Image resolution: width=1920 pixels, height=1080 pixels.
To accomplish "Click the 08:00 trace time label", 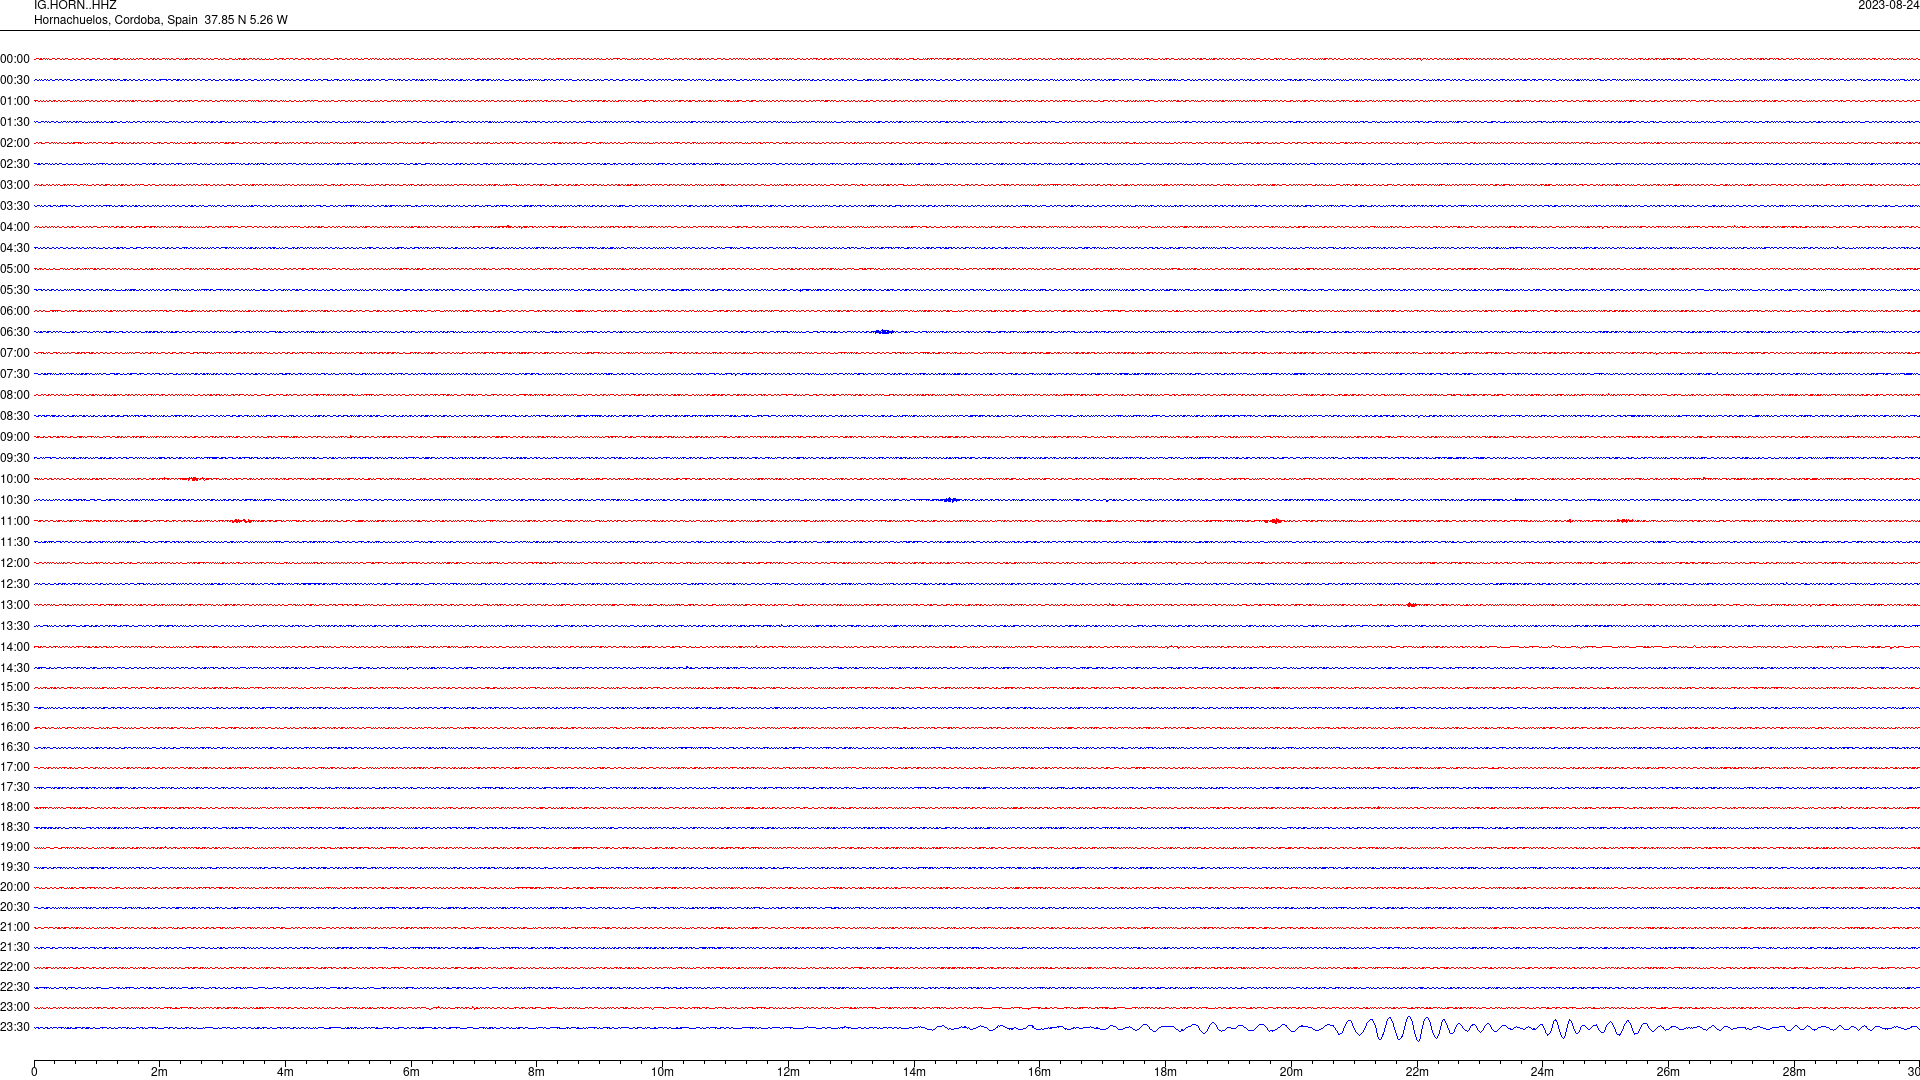I will pos(15,395).
